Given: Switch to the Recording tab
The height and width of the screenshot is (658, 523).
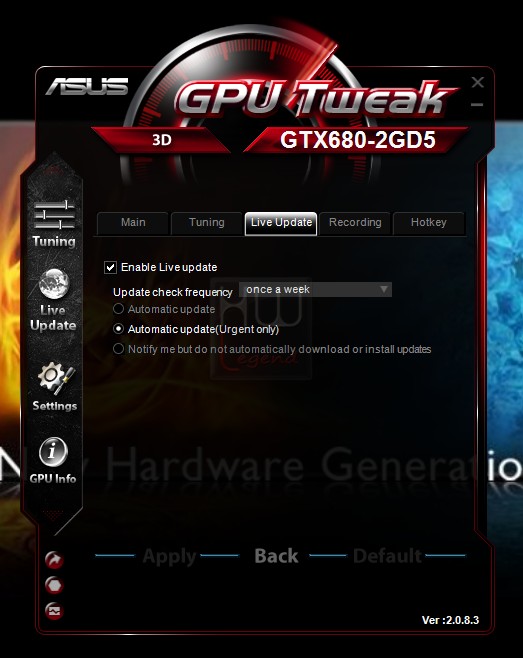Looking at the screenshot, I should [x=355, y=222].
